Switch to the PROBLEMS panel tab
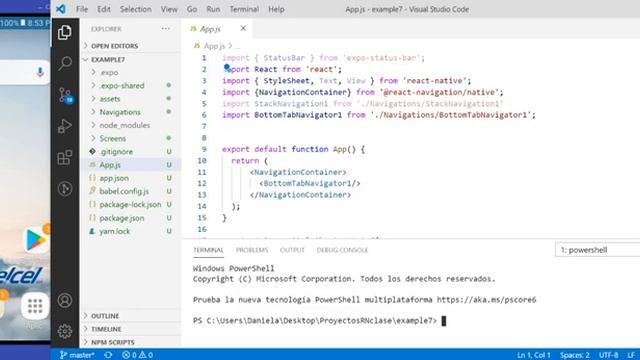This screenshot has height=360, width=640. click(252, 250)
